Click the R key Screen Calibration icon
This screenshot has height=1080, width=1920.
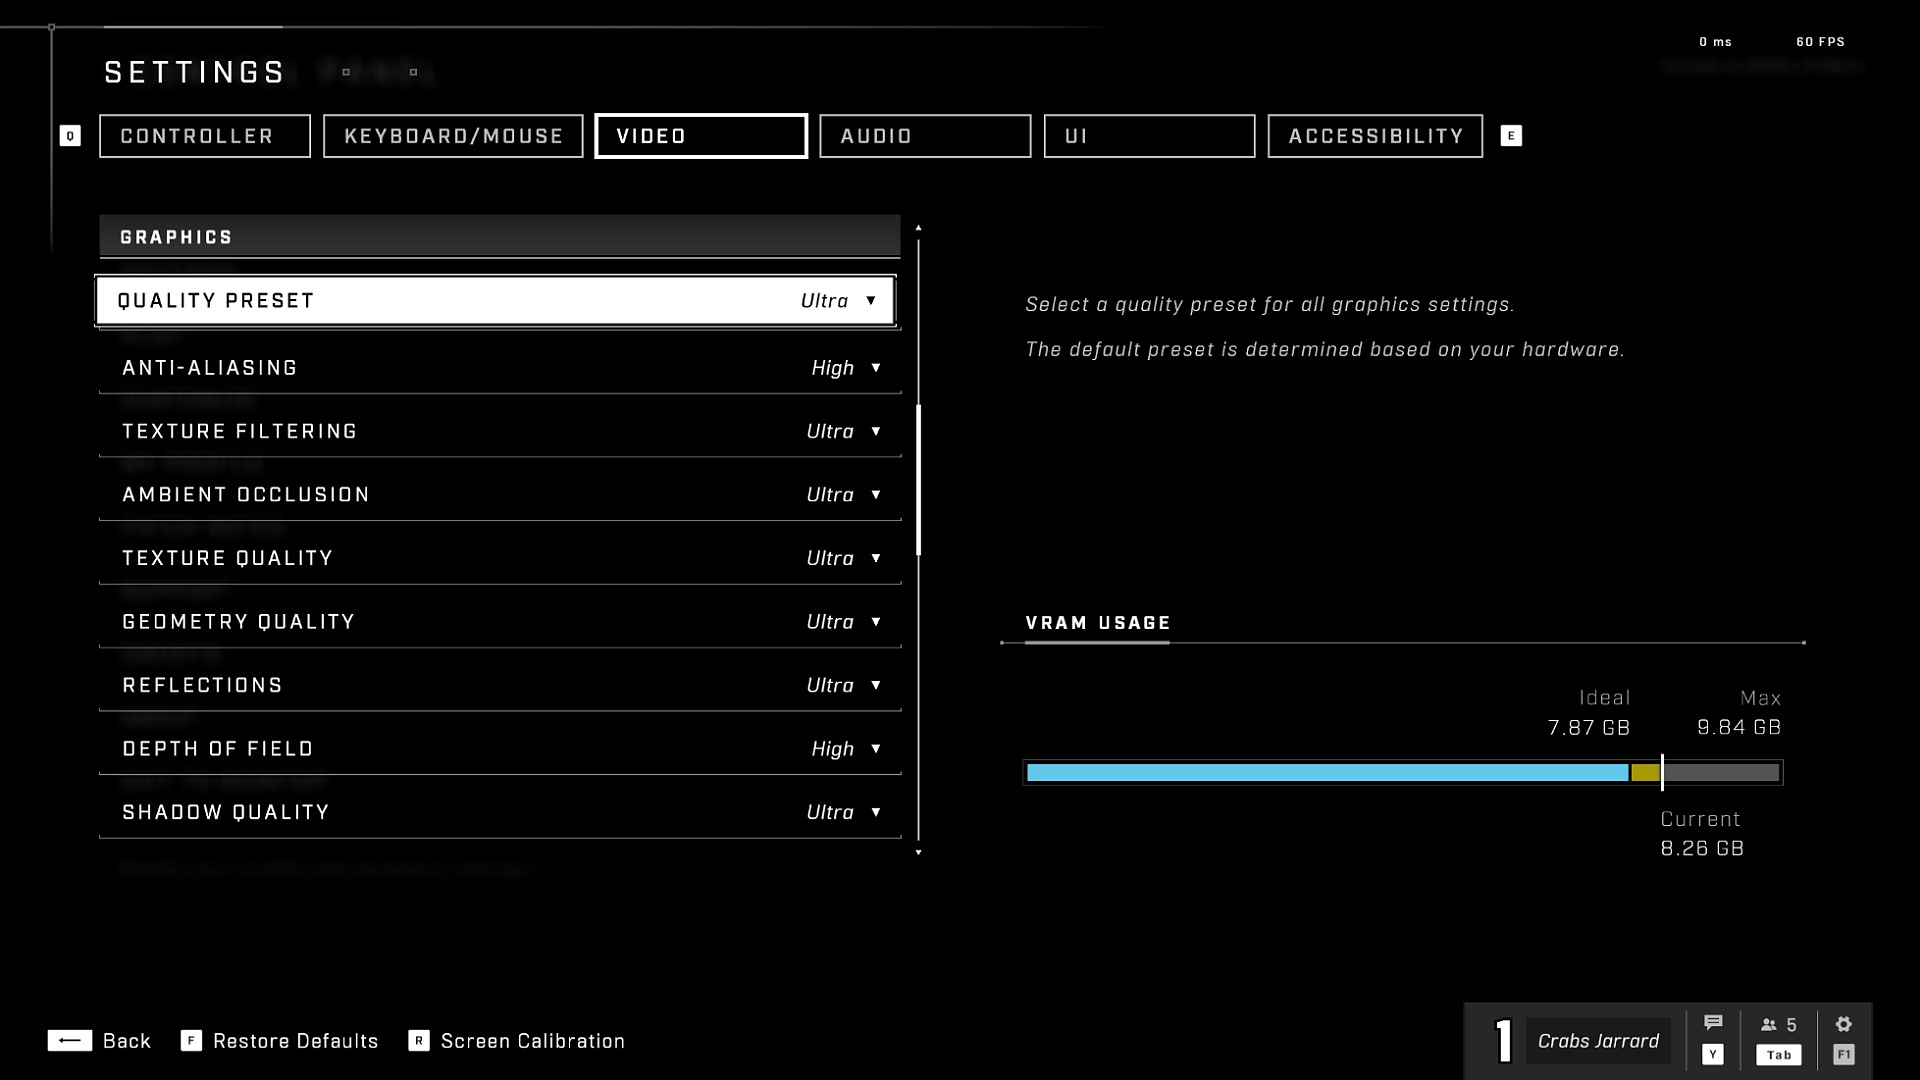pos(419,1041)
